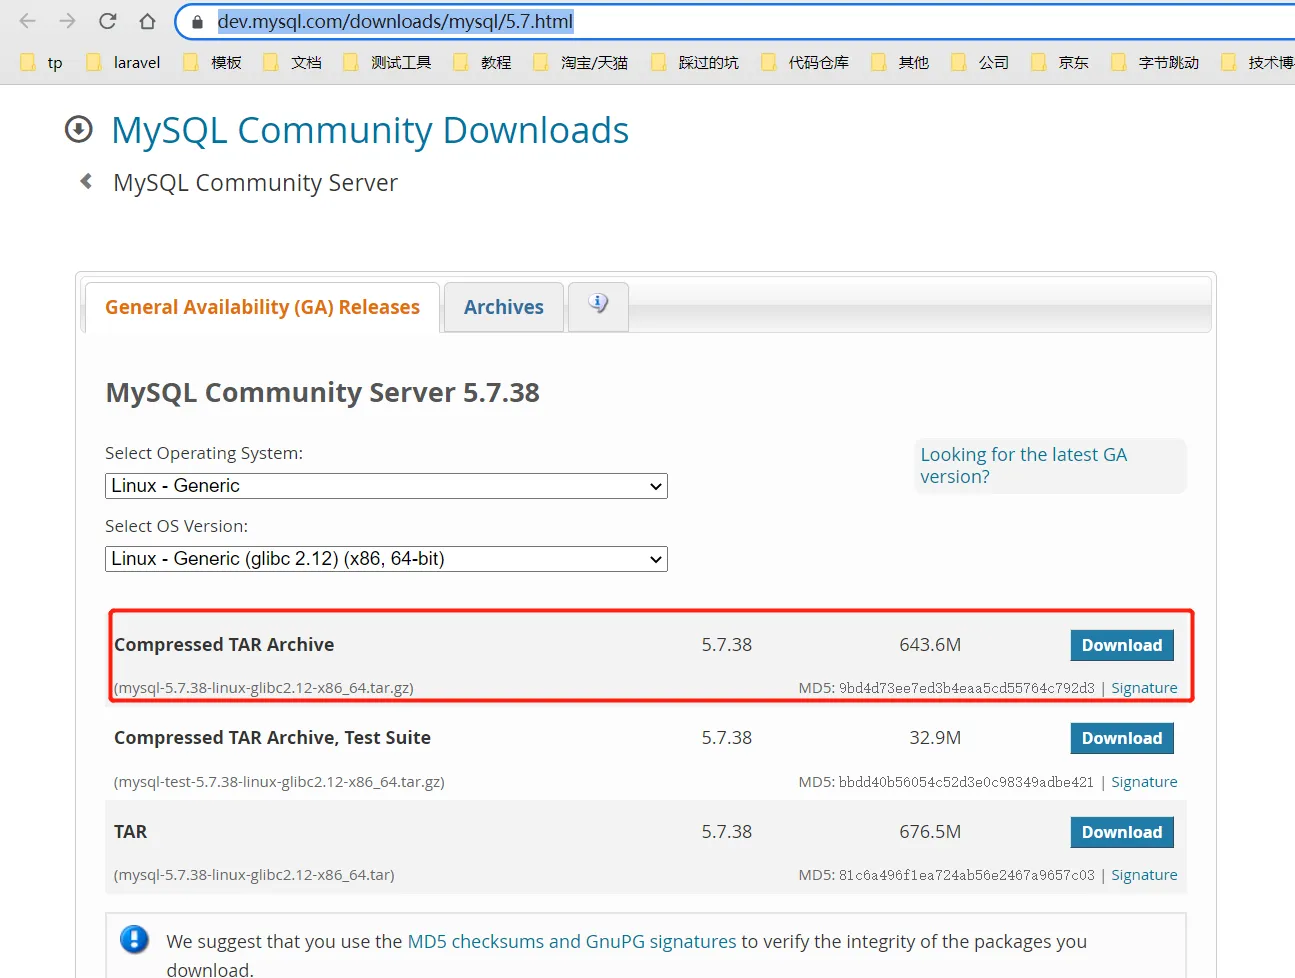Click the mysql-5.7.38-linux-glibc2.12-x86_64.tar filename
Image resolution: width=1295 pixels, height=978 pixels.
click(x=254, y=875)
